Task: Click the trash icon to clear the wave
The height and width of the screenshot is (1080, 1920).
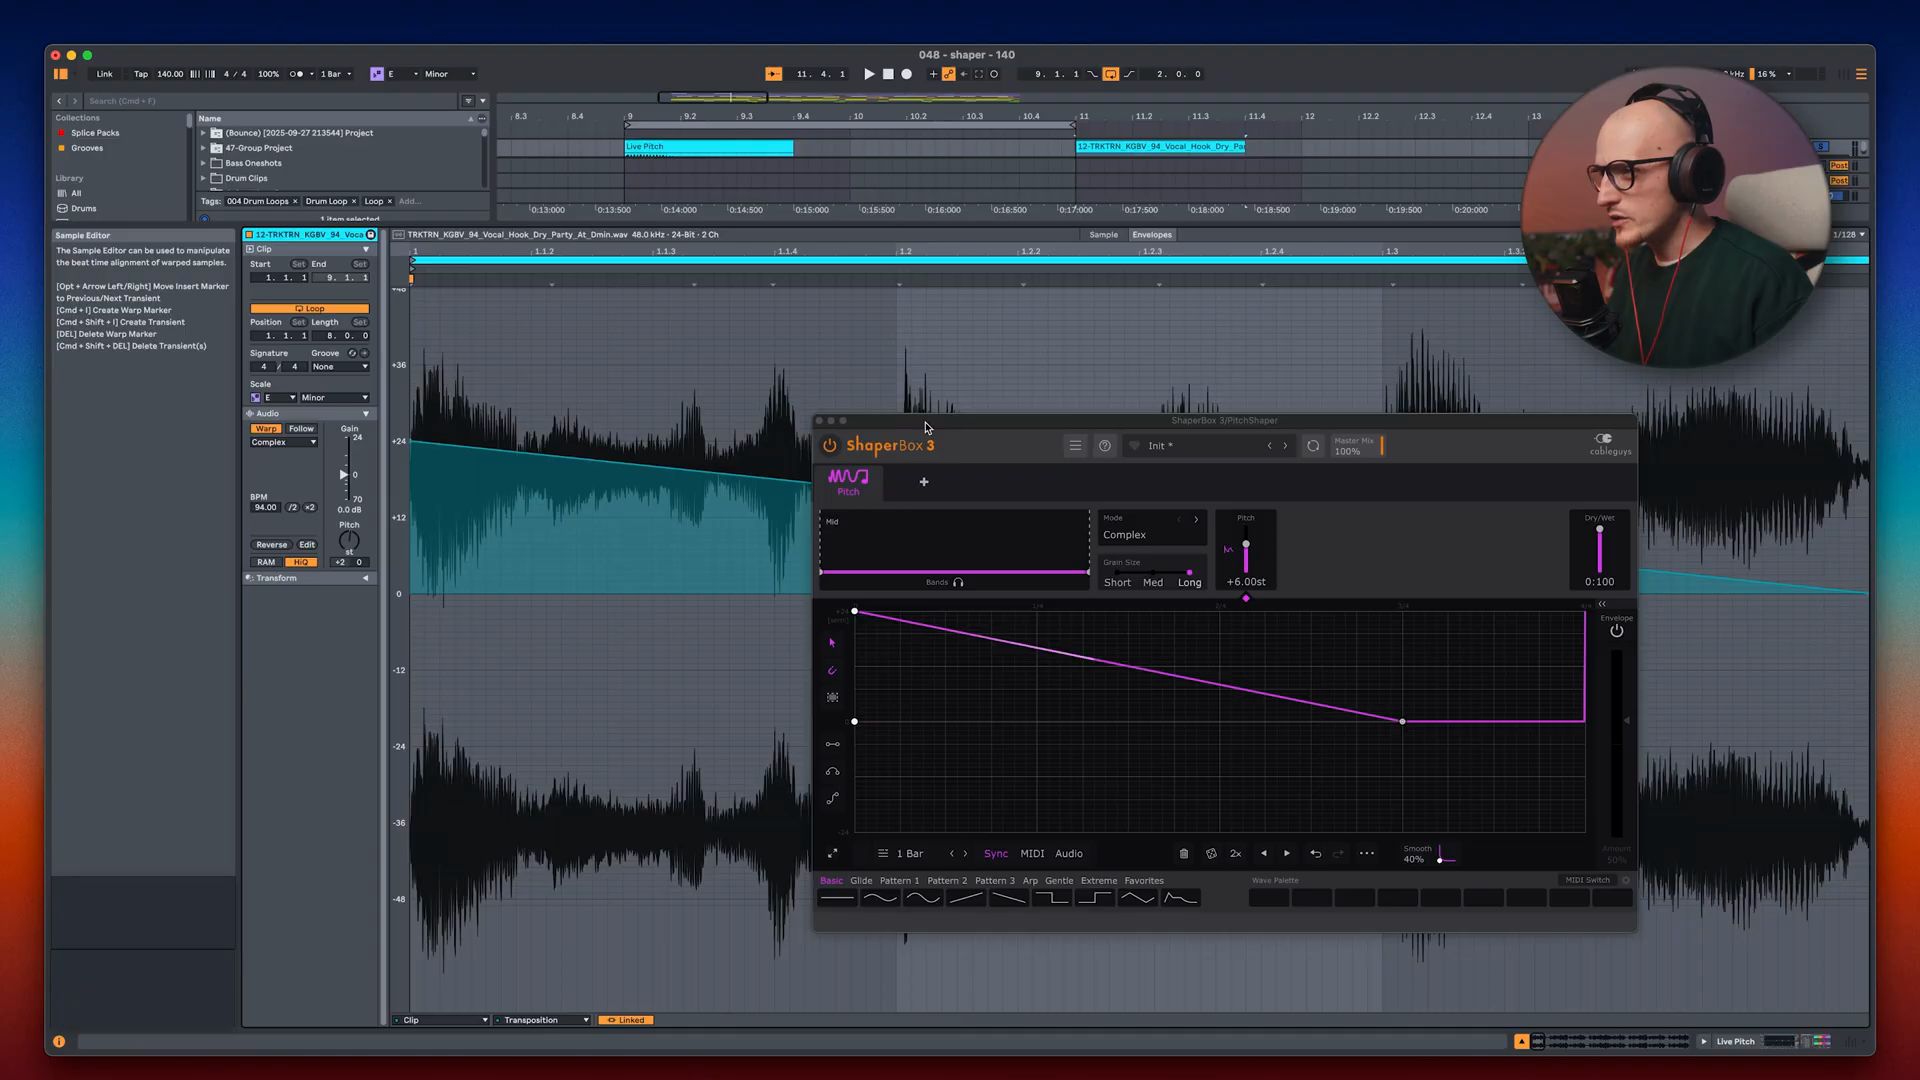Action: (1184, 854)
